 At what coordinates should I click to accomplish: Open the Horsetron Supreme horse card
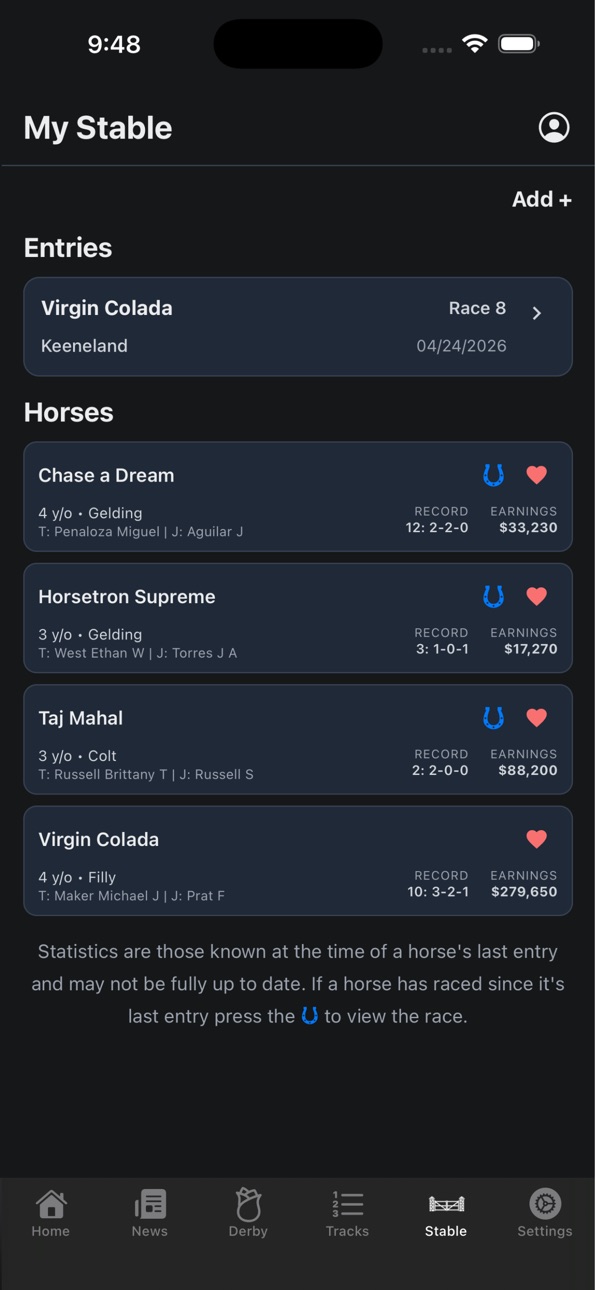[298, 618]
